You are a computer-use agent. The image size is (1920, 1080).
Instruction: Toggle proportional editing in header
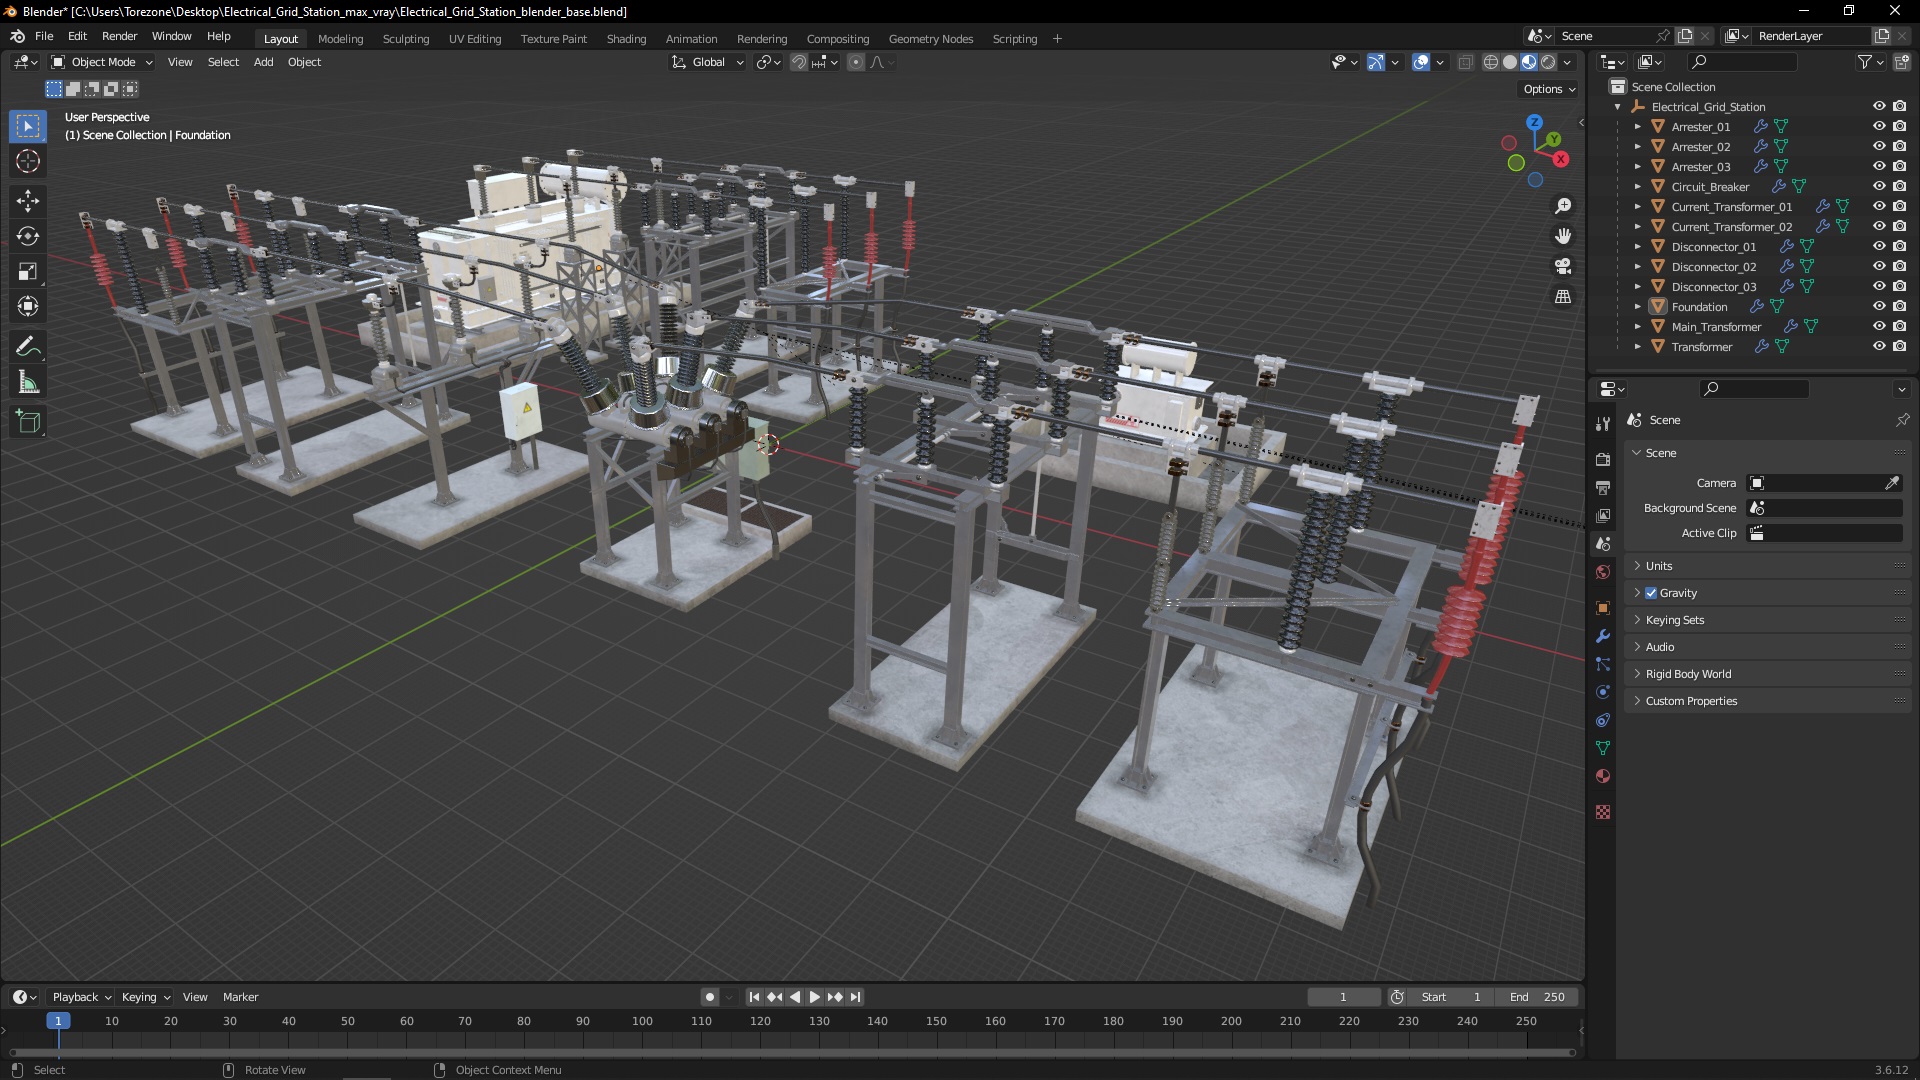[856, 62]
